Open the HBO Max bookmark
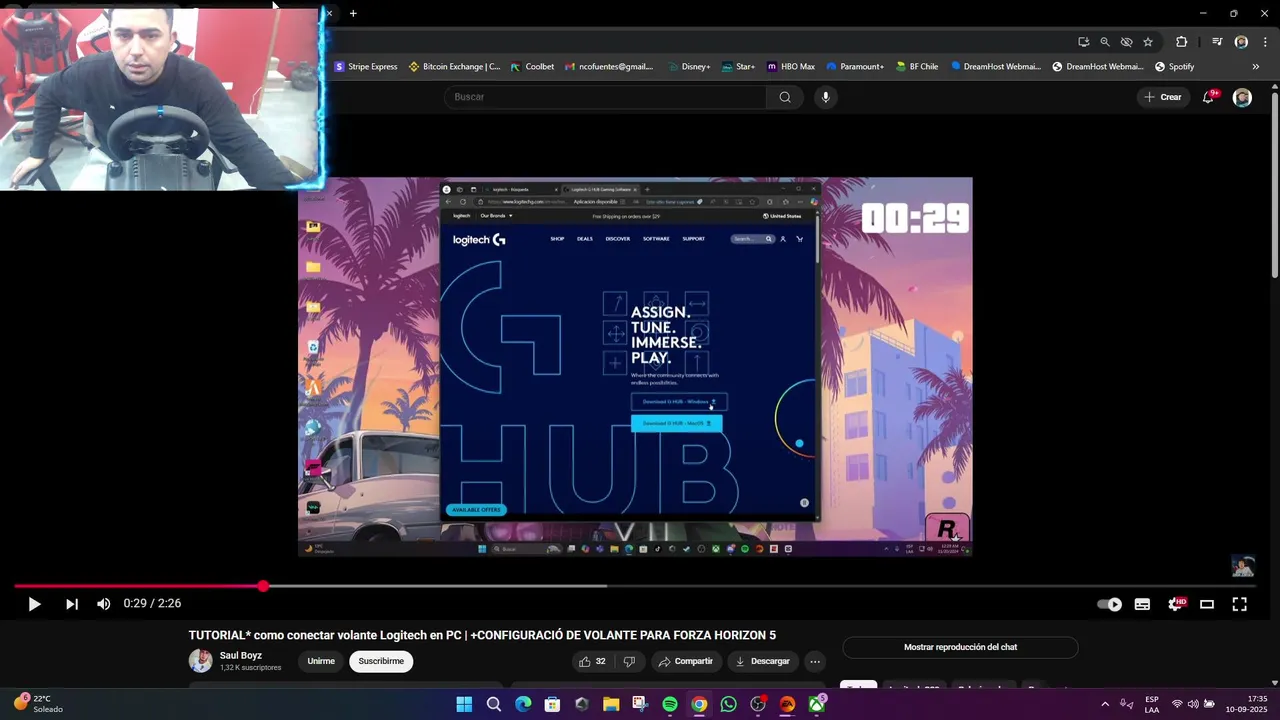Viewport: 1280px width, 720px height. pyautogui.click(x=791, y=67)
